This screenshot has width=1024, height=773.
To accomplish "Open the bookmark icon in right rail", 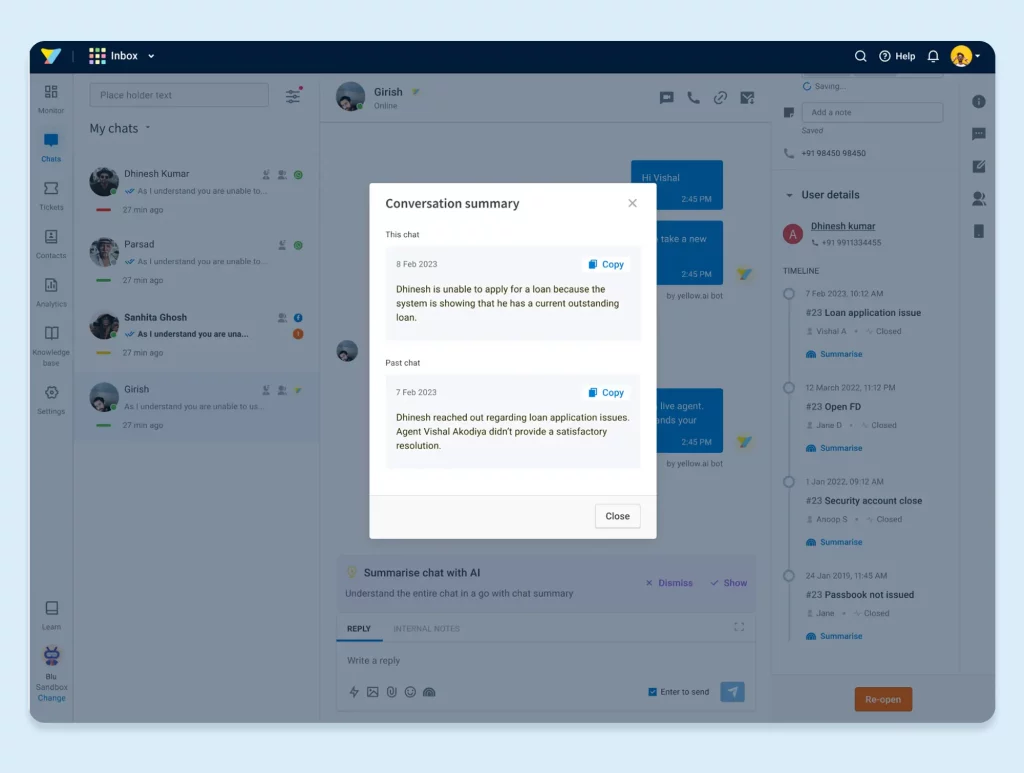I will click(978, 231).
